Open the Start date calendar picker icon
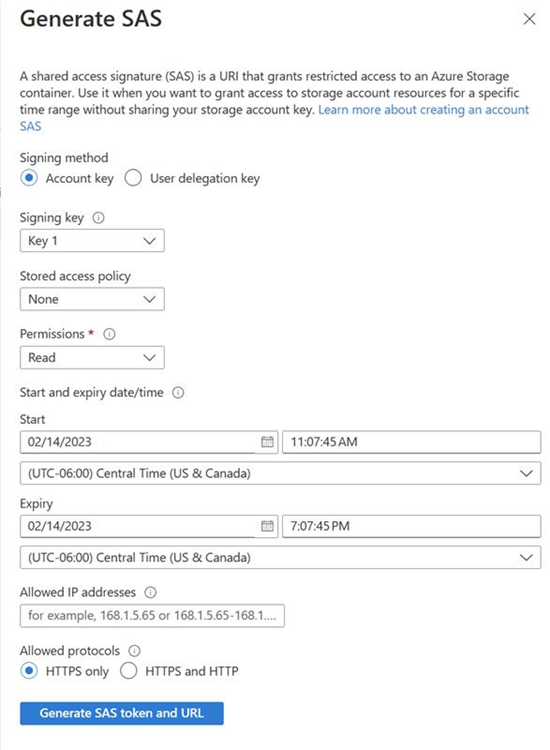This screenshot has height=750, width=550. (x=267, y=442)
